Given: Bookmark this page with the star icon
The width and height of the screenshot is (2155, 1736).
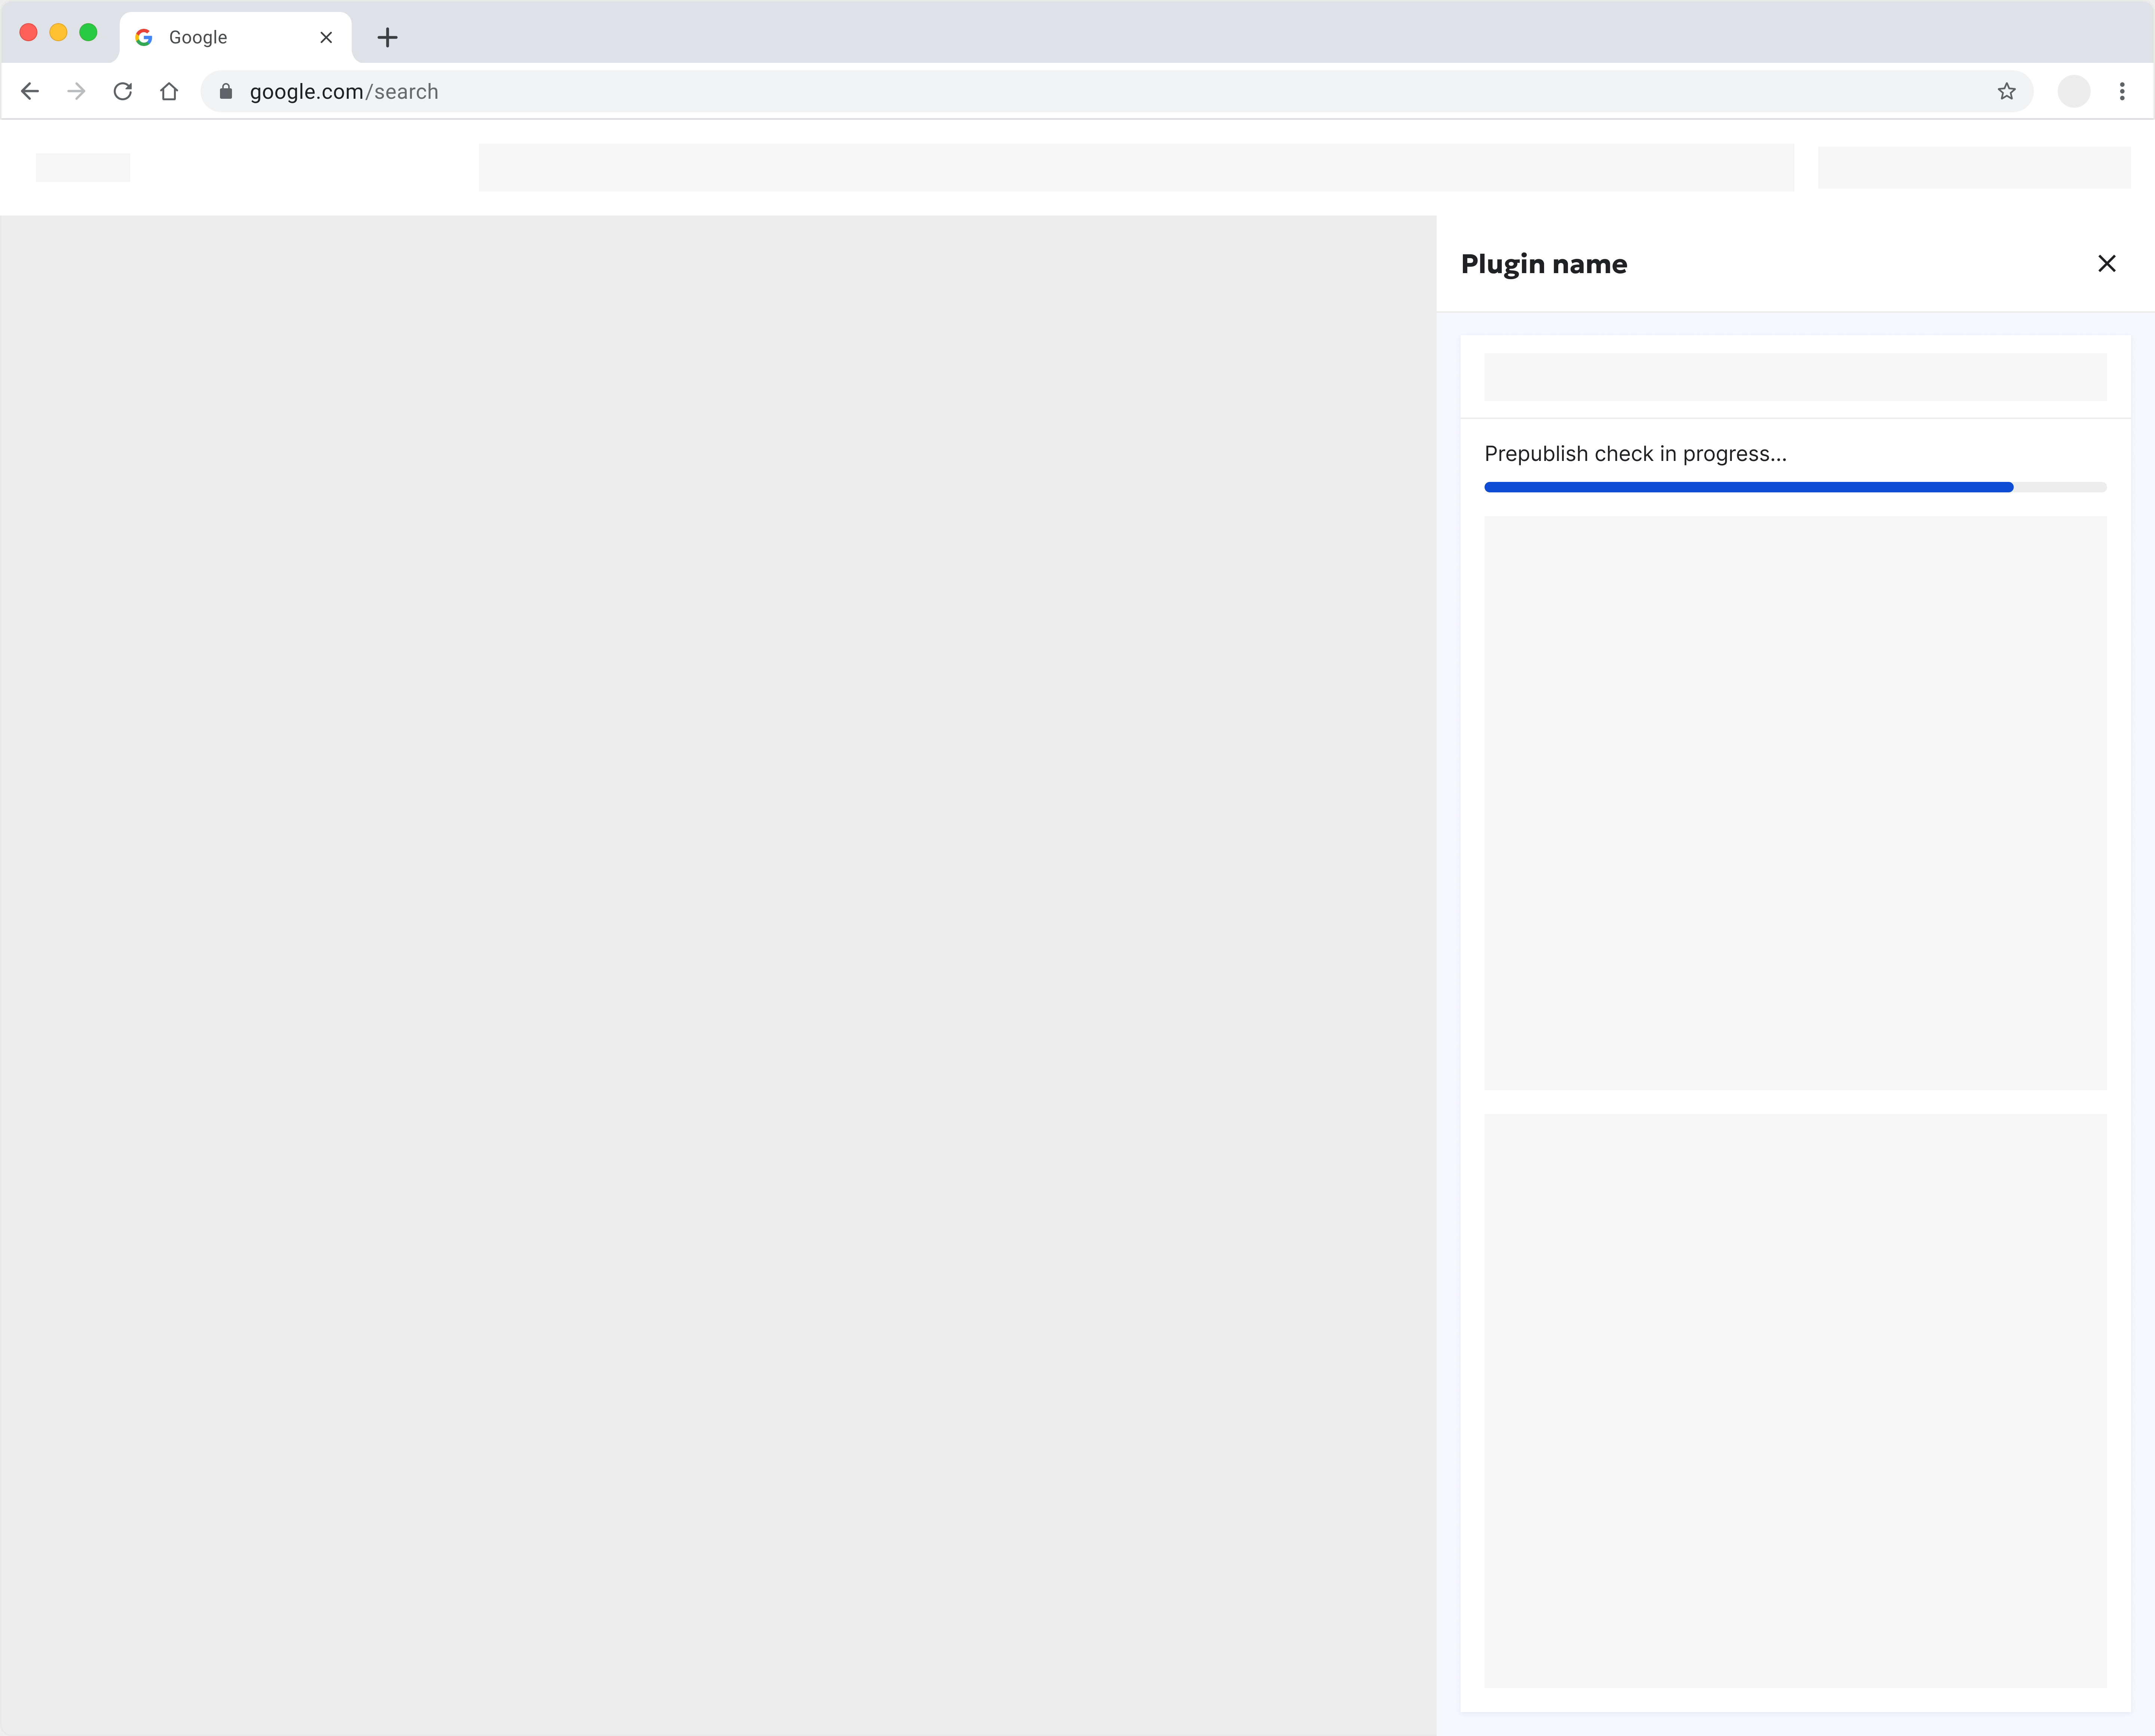Looking at the screenshot, I should coord(2007,91).
